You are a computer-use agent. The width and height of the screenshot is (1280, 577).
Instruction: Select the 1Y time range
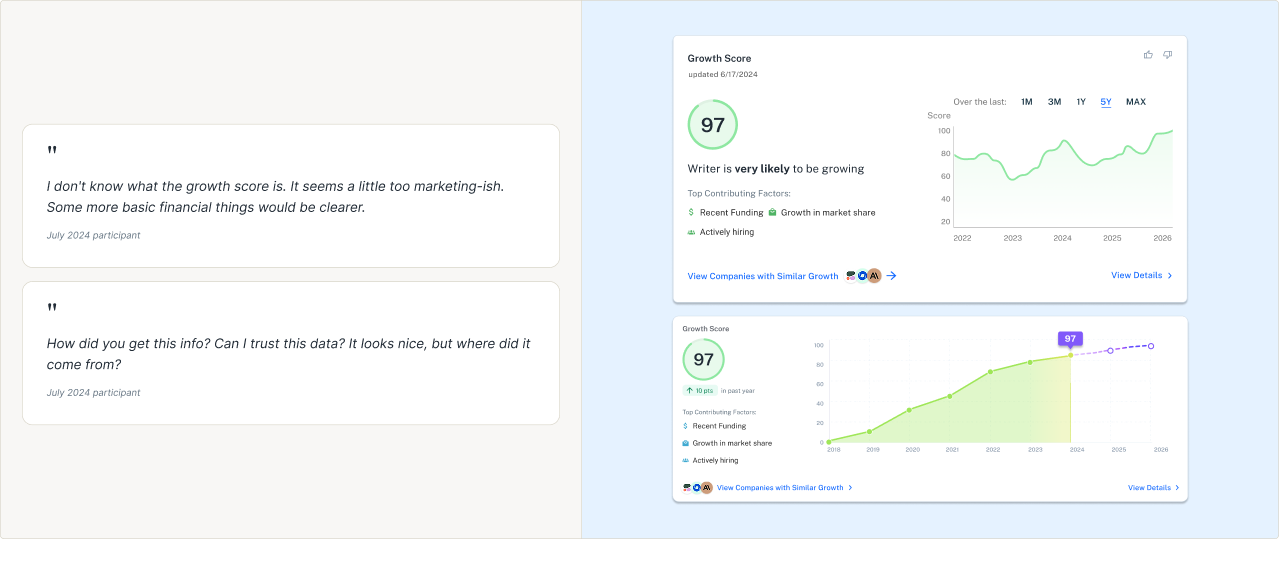[x=1081, y=102]
